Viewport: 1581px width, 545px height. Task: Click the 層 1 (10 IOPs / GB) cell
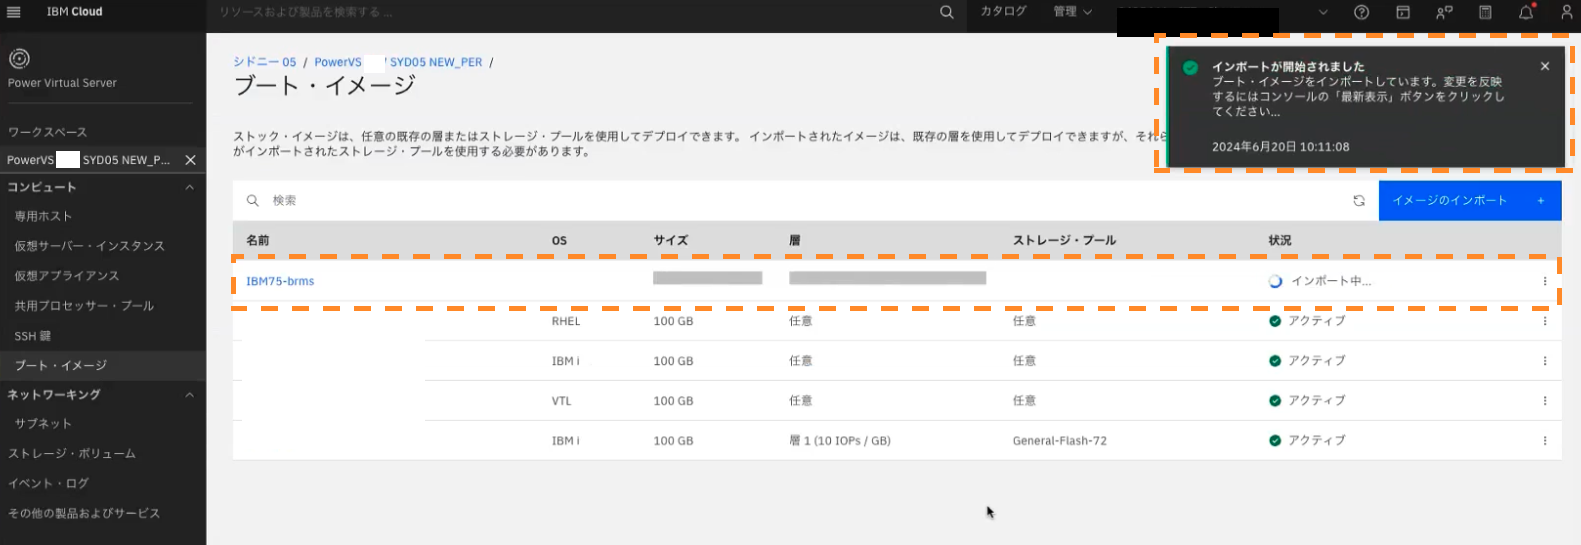pos(840,441)
